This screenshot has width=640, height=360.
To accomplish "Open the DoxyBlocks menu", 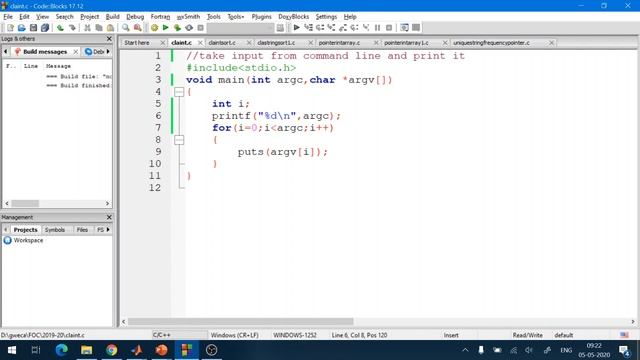I will tap(293, 17).
